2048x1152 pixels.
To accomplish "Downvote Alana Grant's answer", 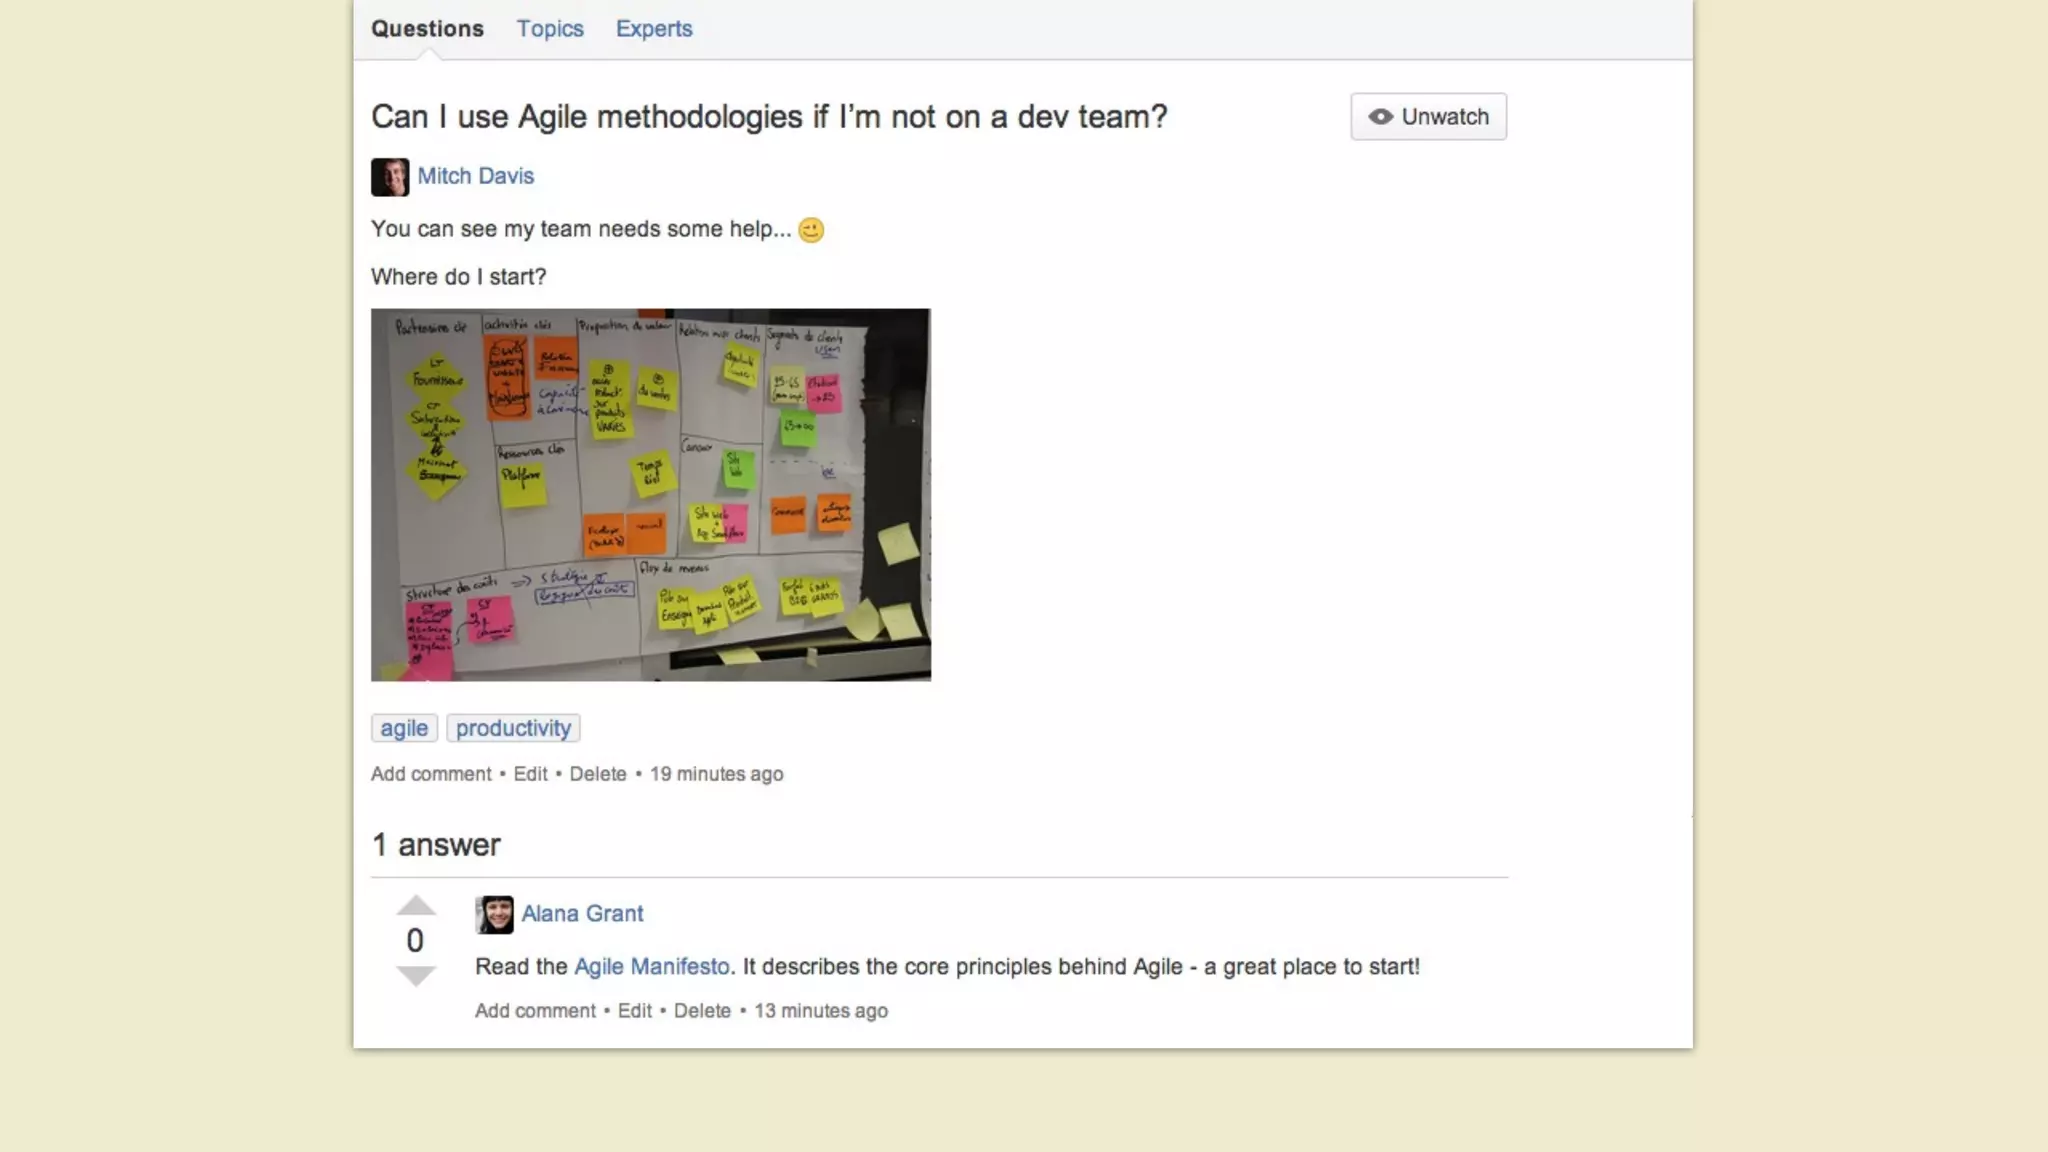I will [415, 975].
